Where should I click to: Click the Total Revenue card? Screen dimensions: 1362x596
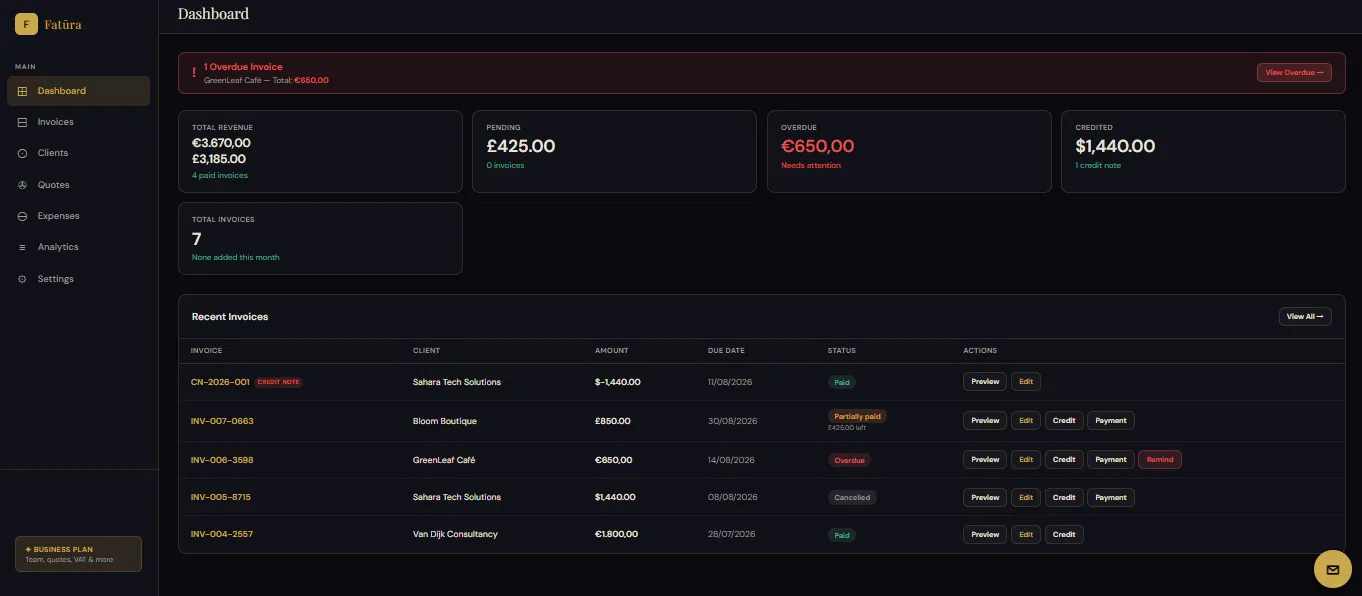pyautogui.click(x=320, y=151)
